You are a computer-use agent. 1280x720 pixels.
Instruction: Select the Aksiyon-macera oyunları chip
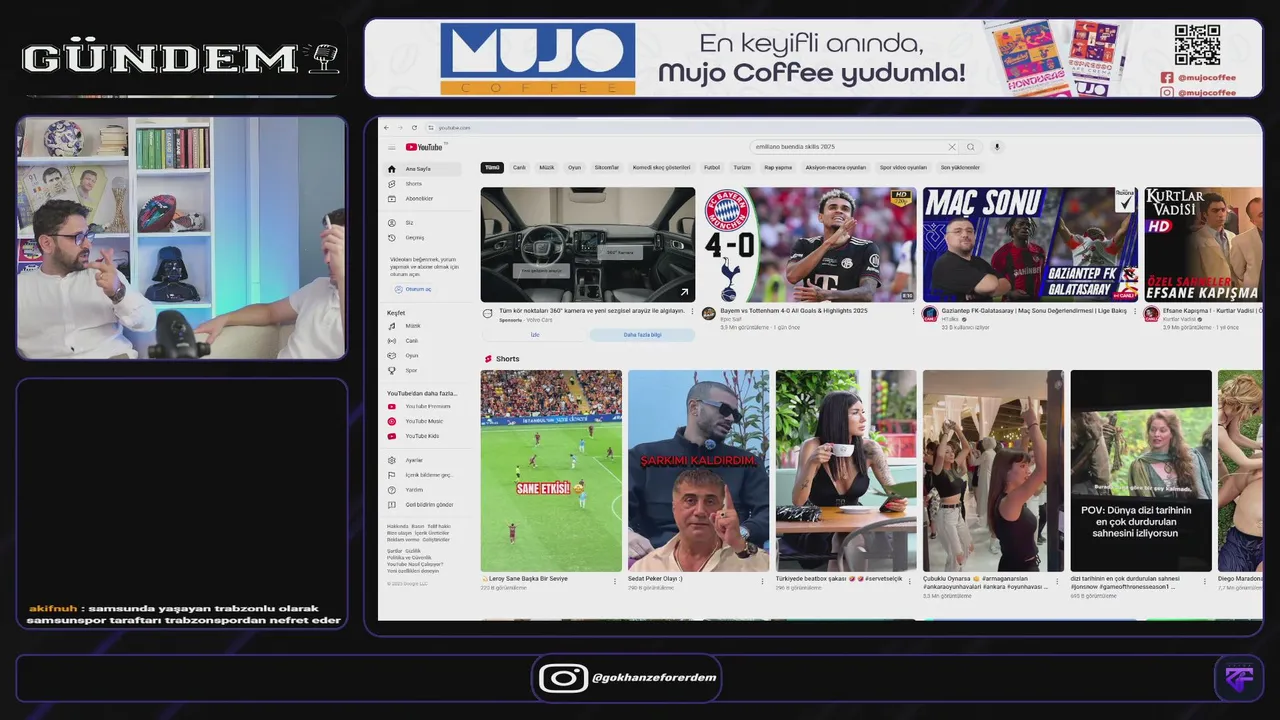(836, 168)
